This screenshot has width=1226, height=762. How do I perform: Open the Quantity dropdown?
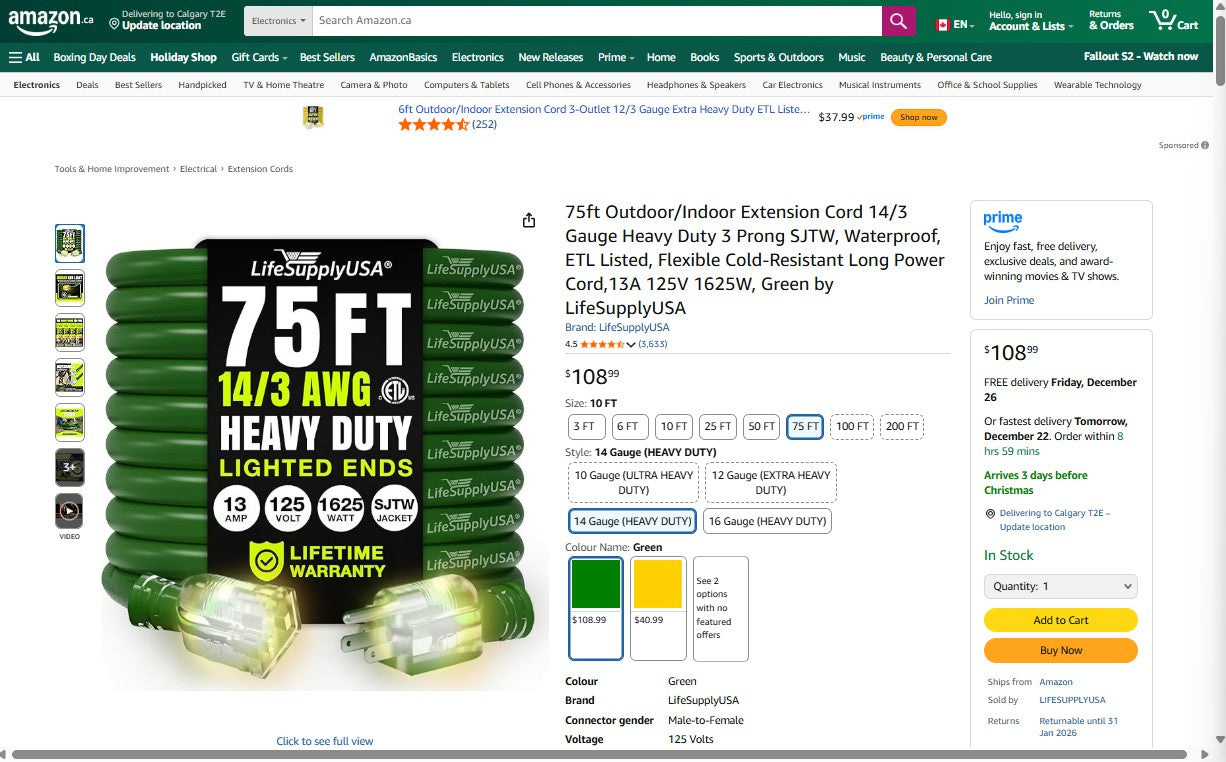click(1060, 586)
